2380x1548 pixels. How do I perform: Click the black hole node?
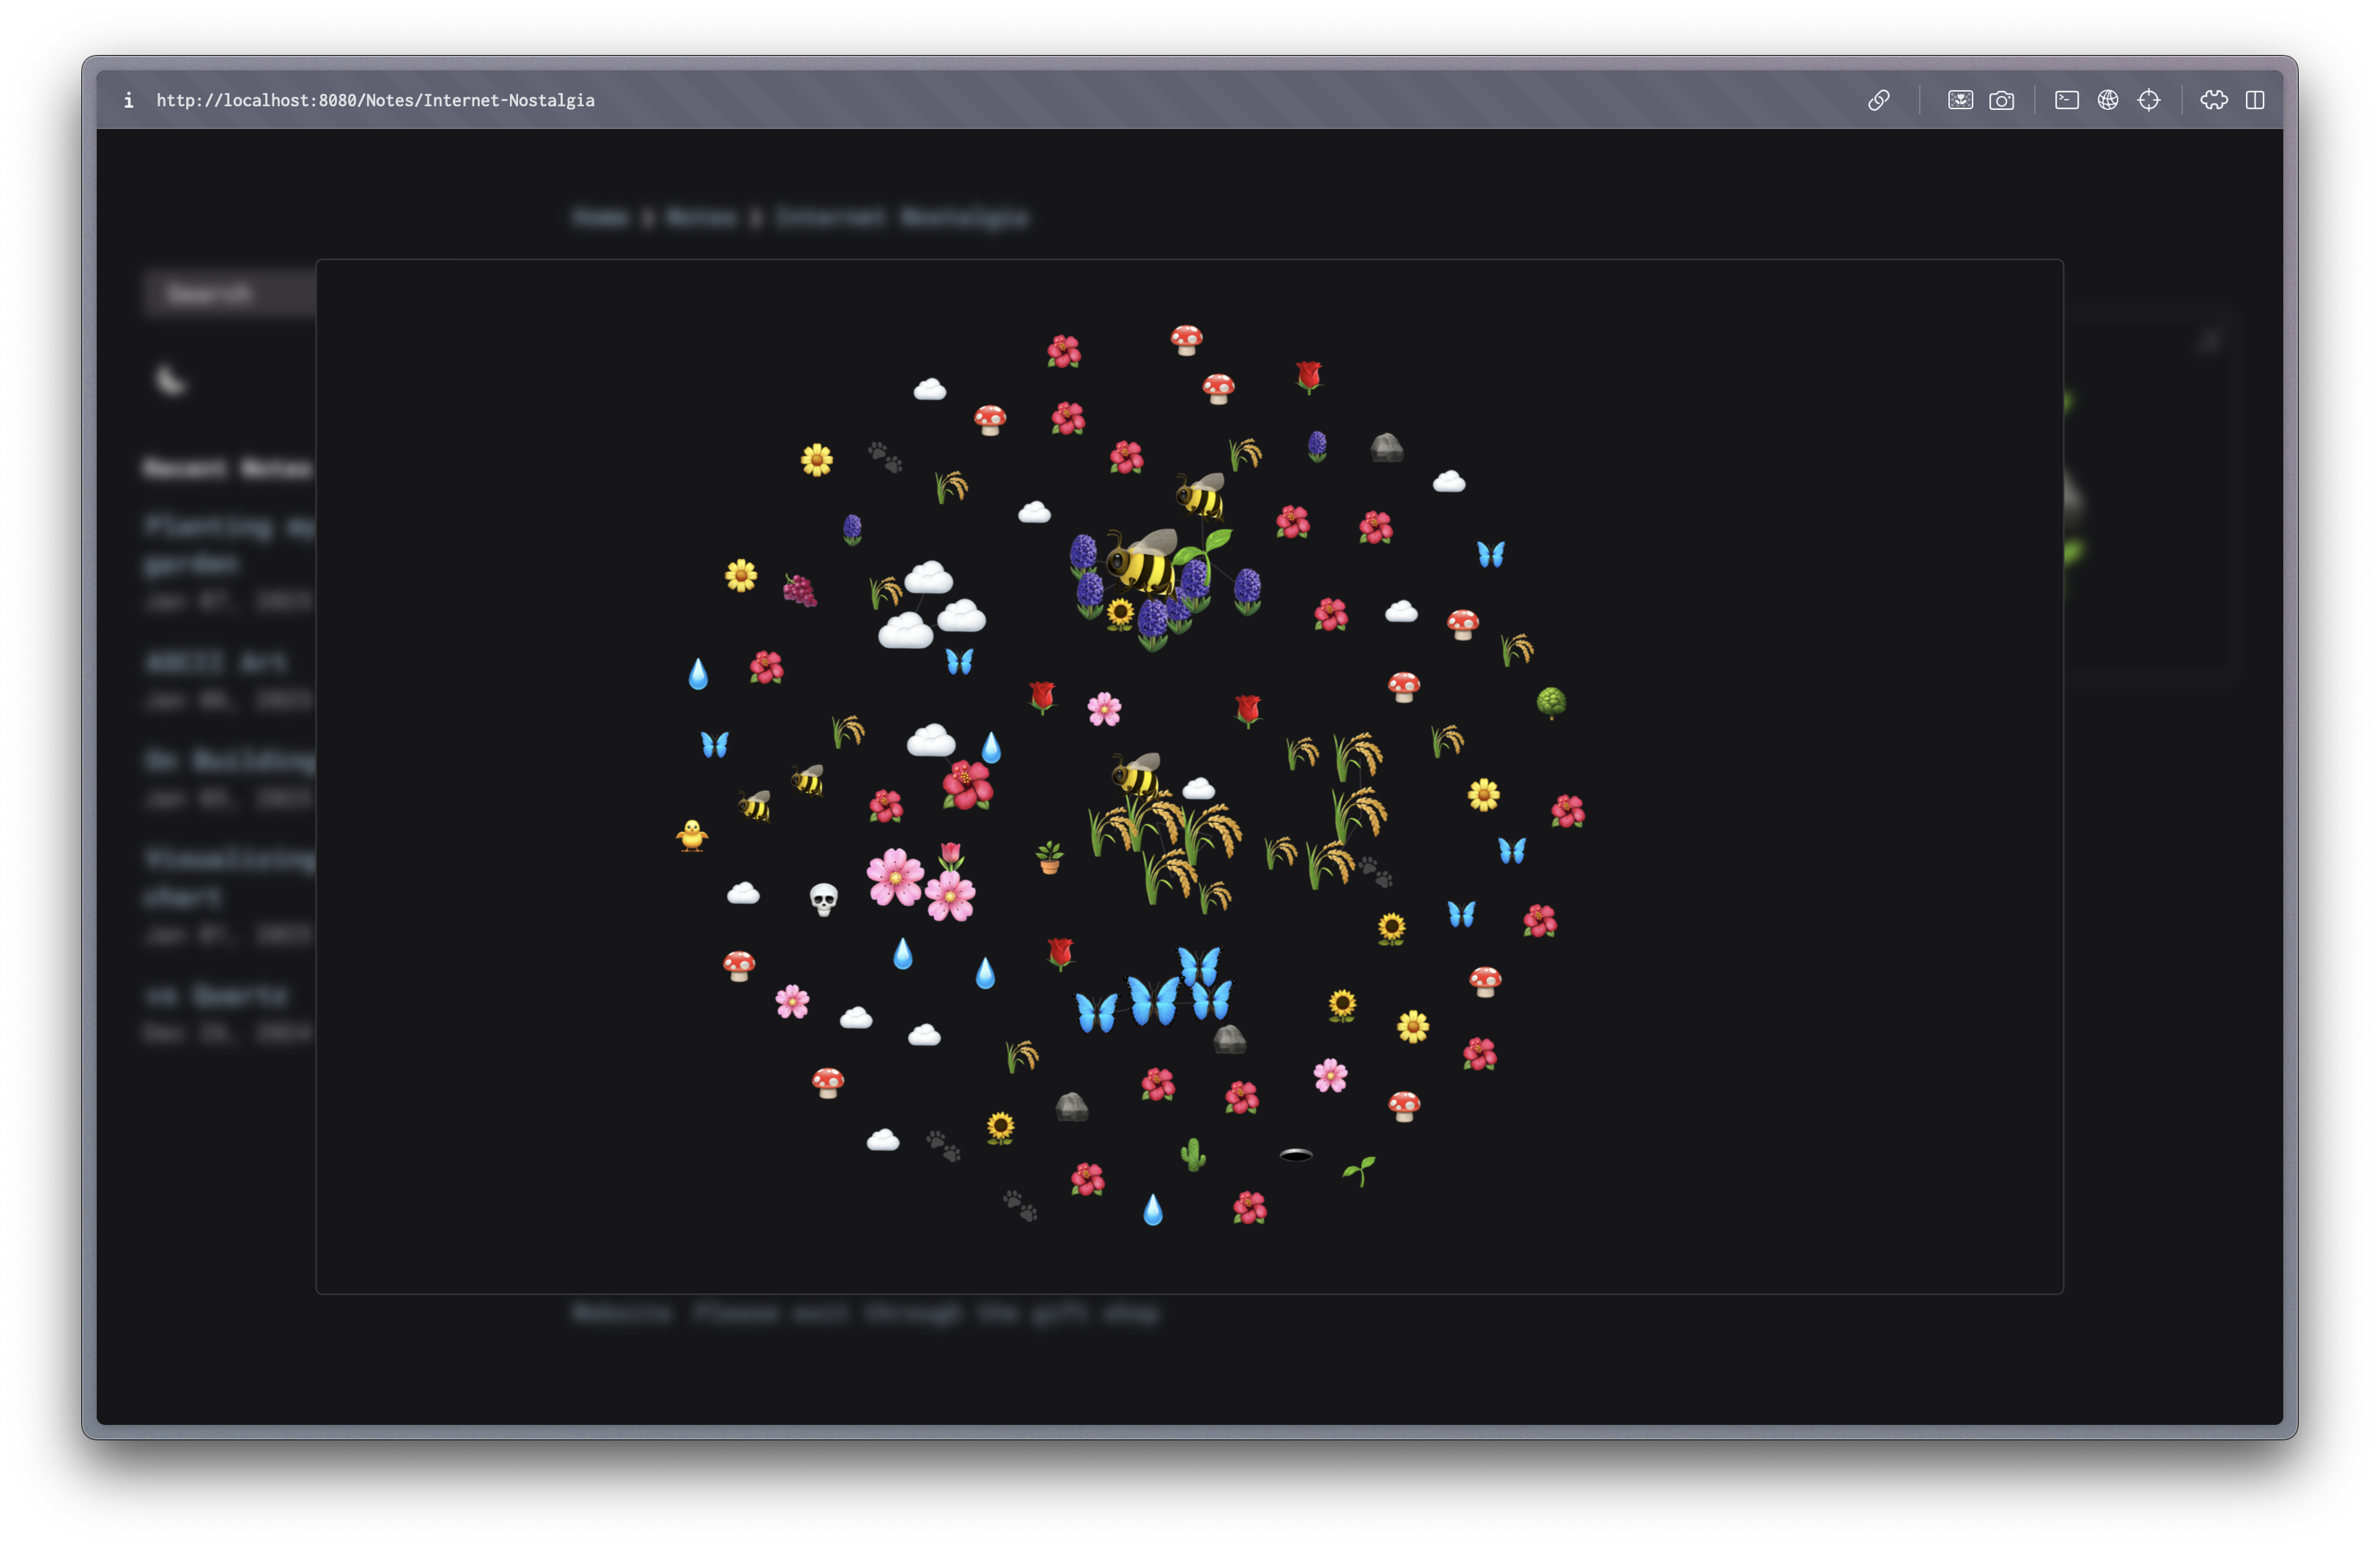(1295, 1155)
